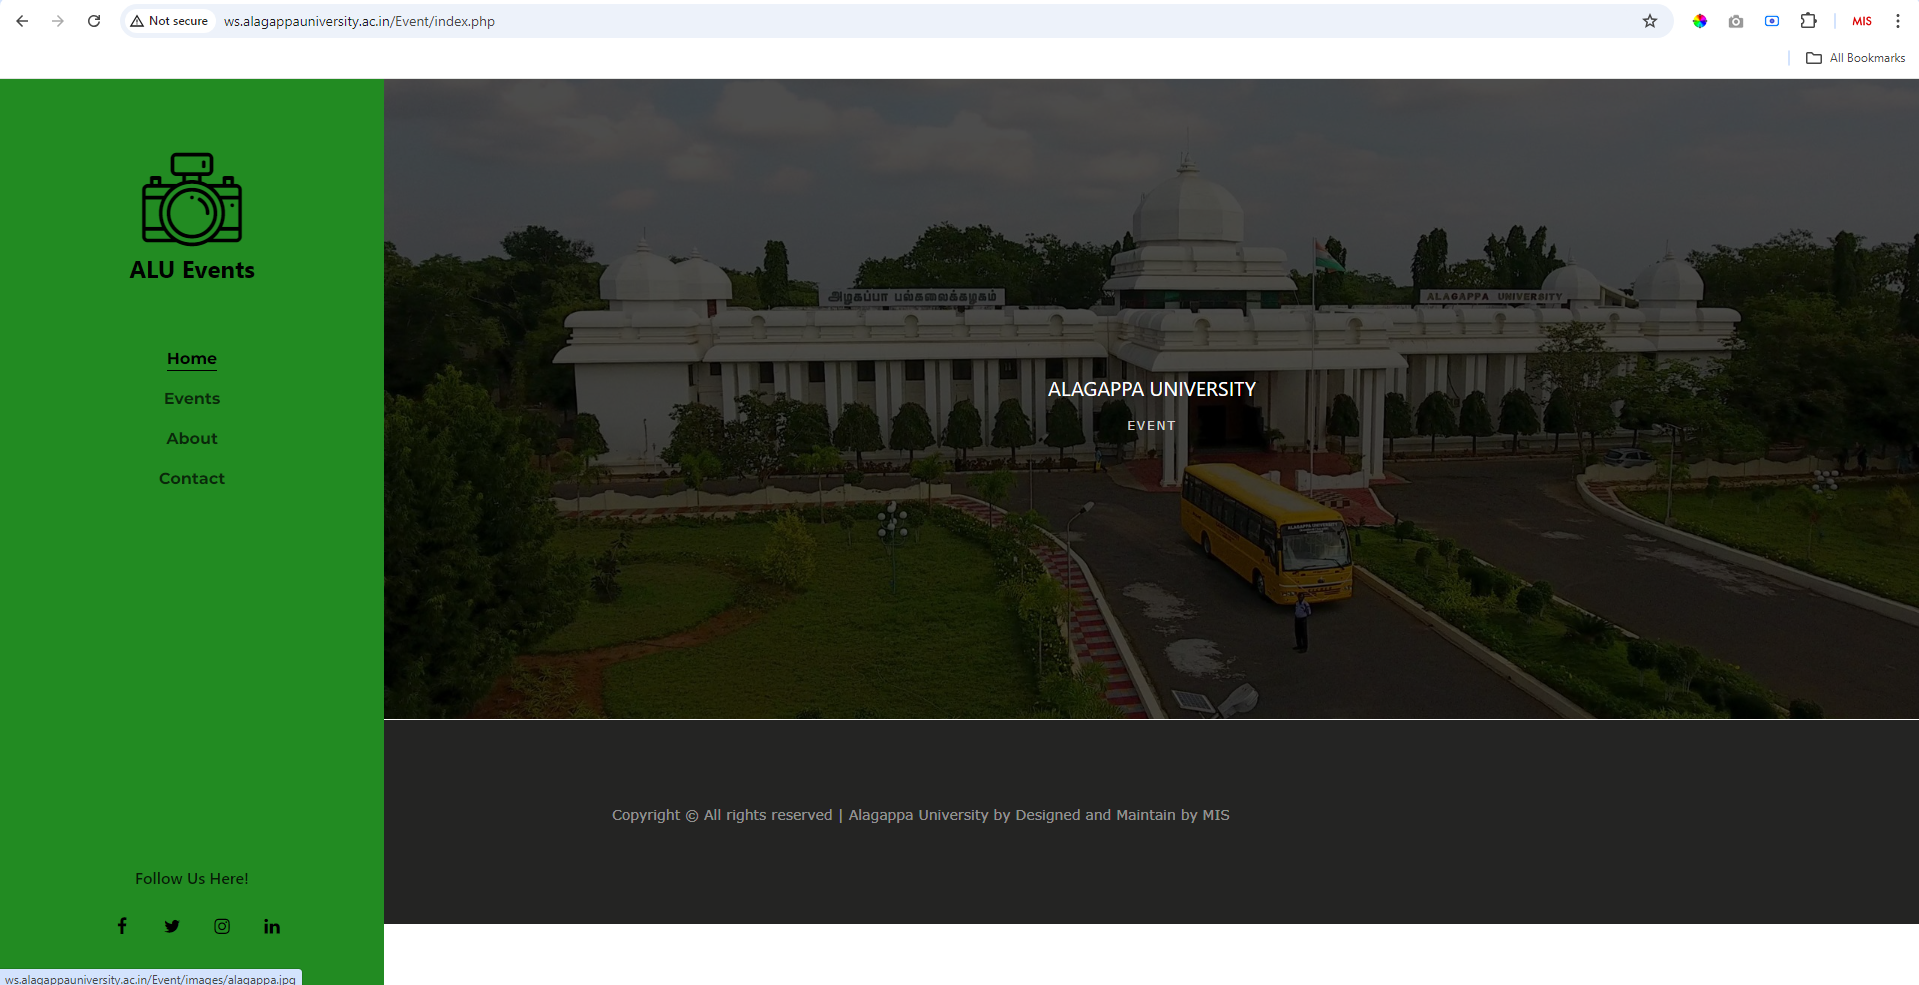Click the Copyright footer text
The width and height of the screenshot is (1919, 985).
(921, 815)
